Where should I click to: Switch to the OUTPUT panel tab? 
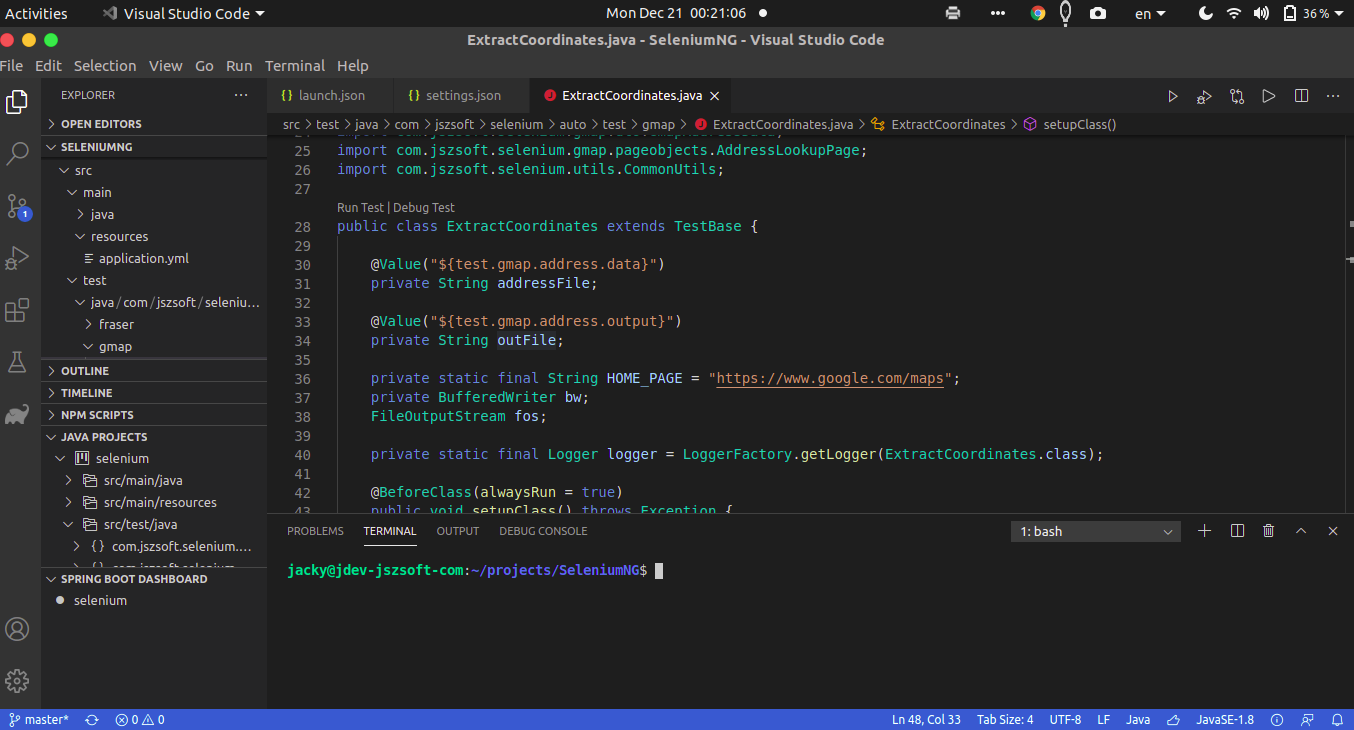(458, 531)
